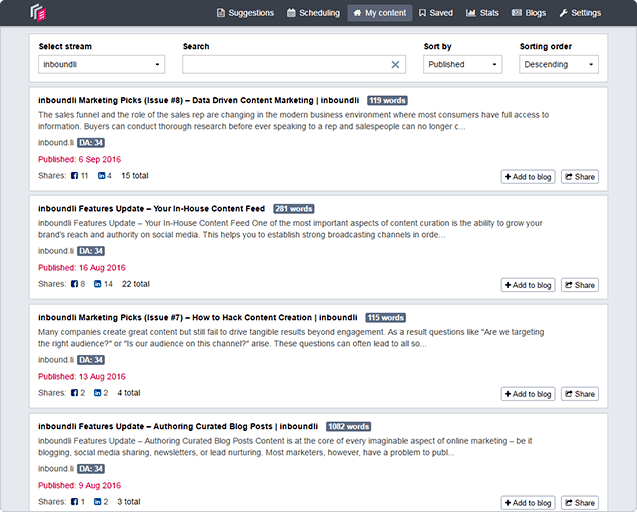
Task: Open the Blogs tab
Action: pos(529,13)
